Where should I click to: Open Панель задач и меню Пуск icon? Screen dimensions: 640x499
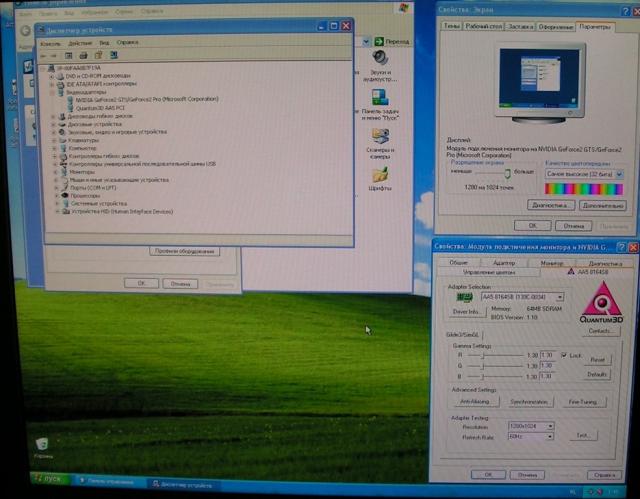coord(380,98)
